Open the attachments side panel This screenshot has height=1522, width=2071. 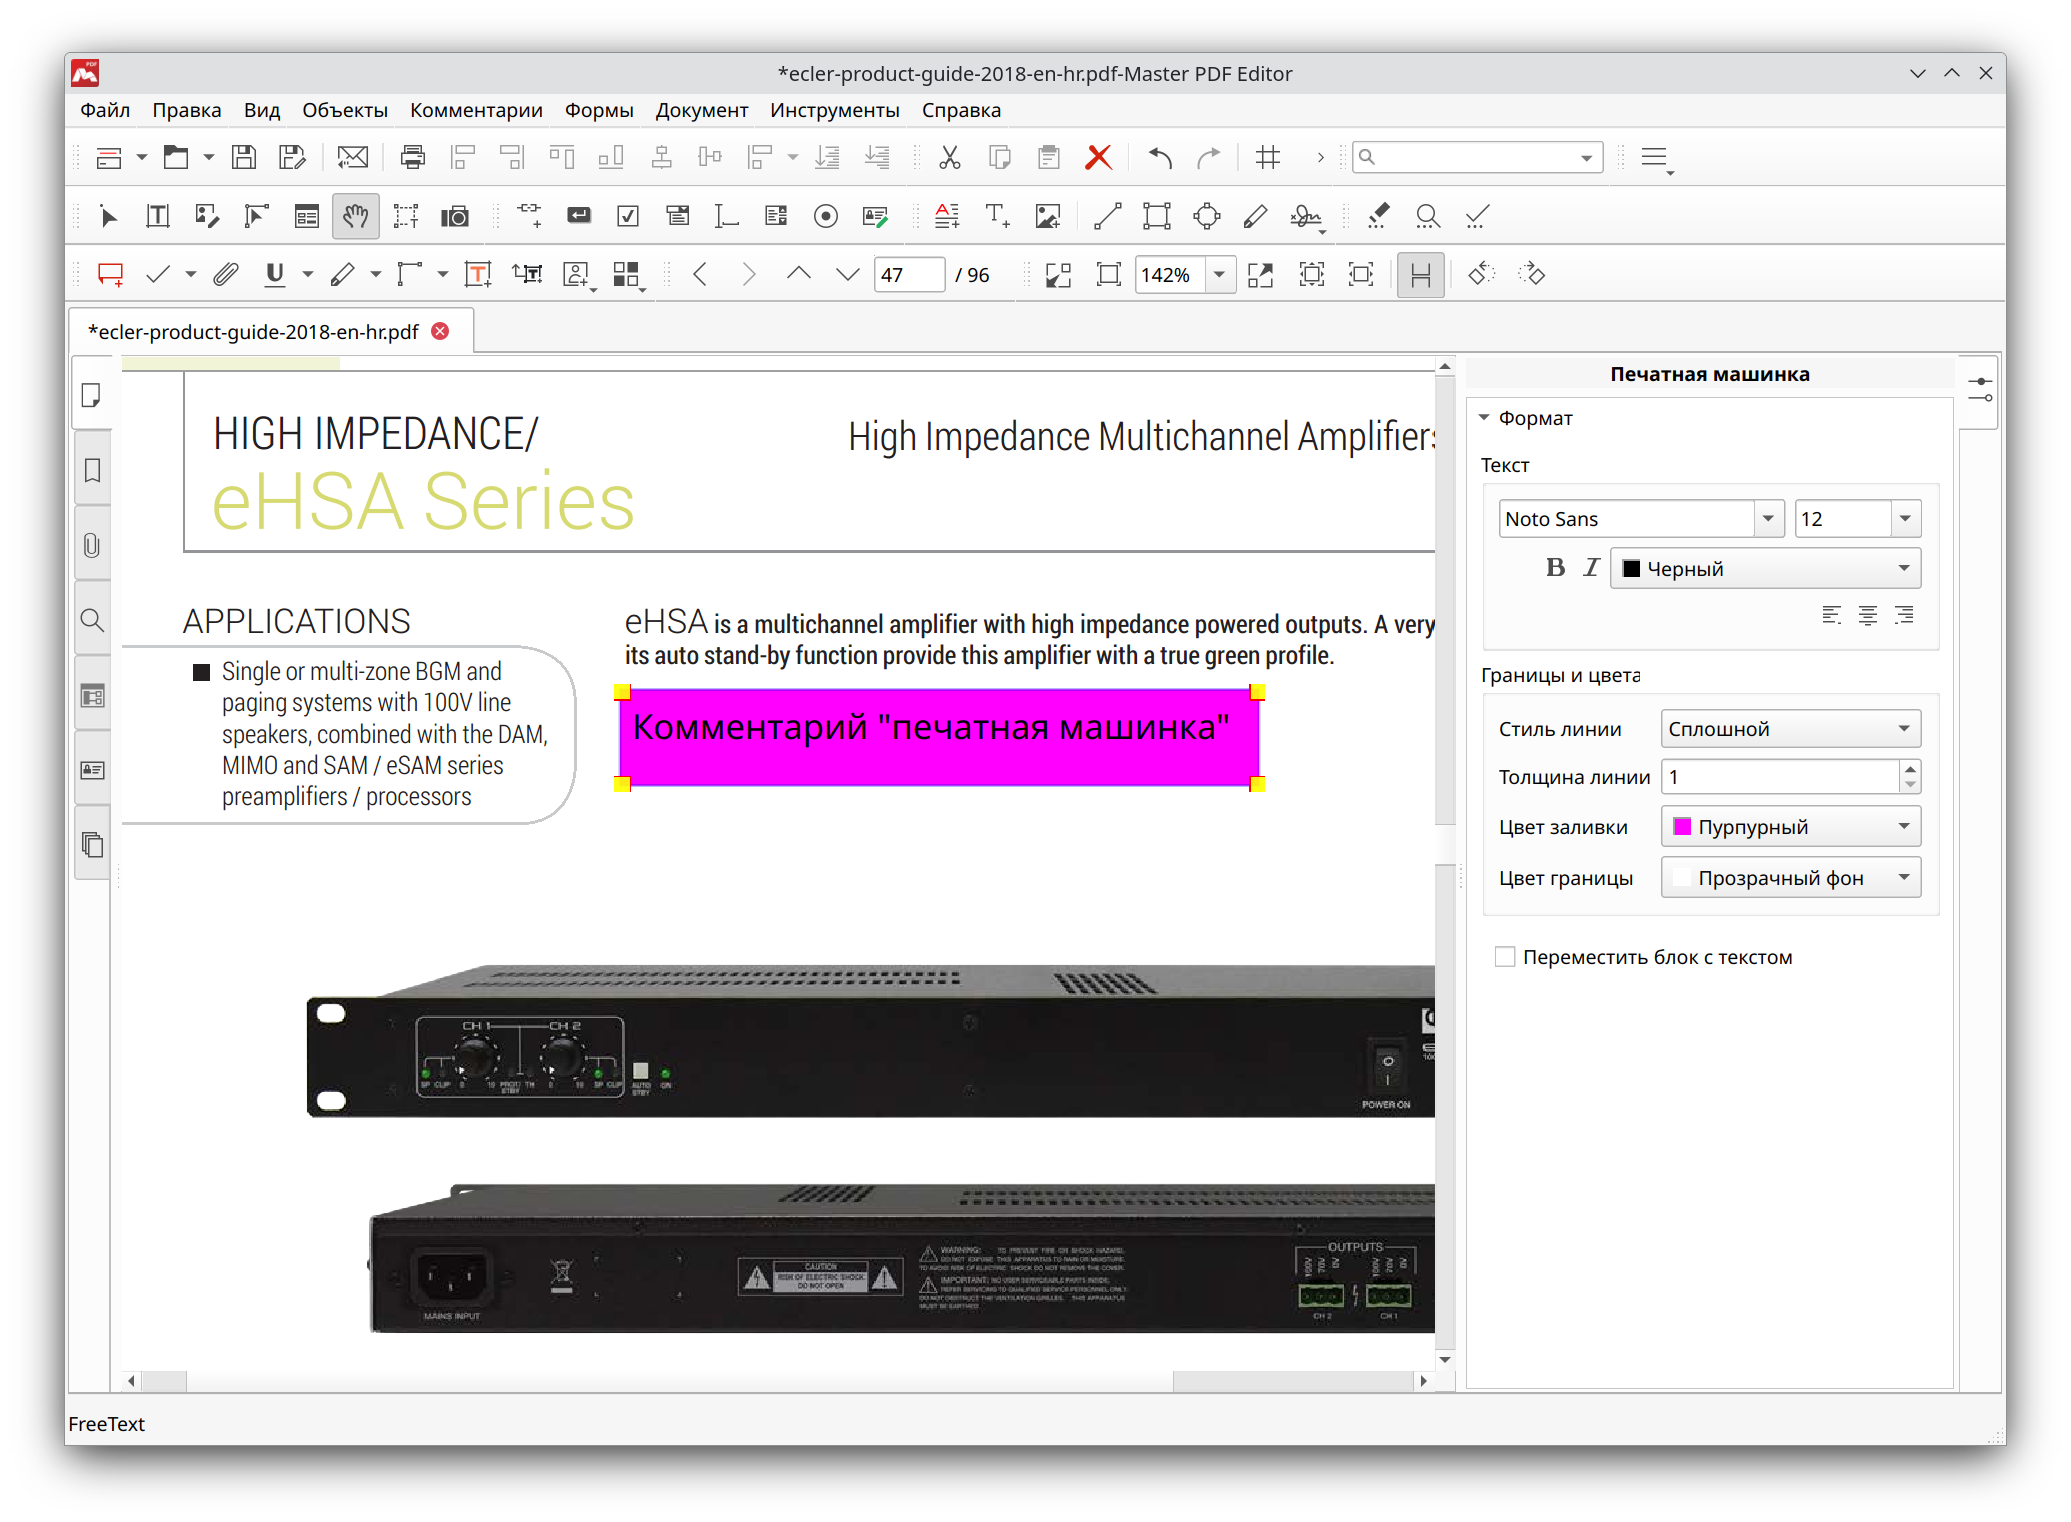click(x=92, y=545)
